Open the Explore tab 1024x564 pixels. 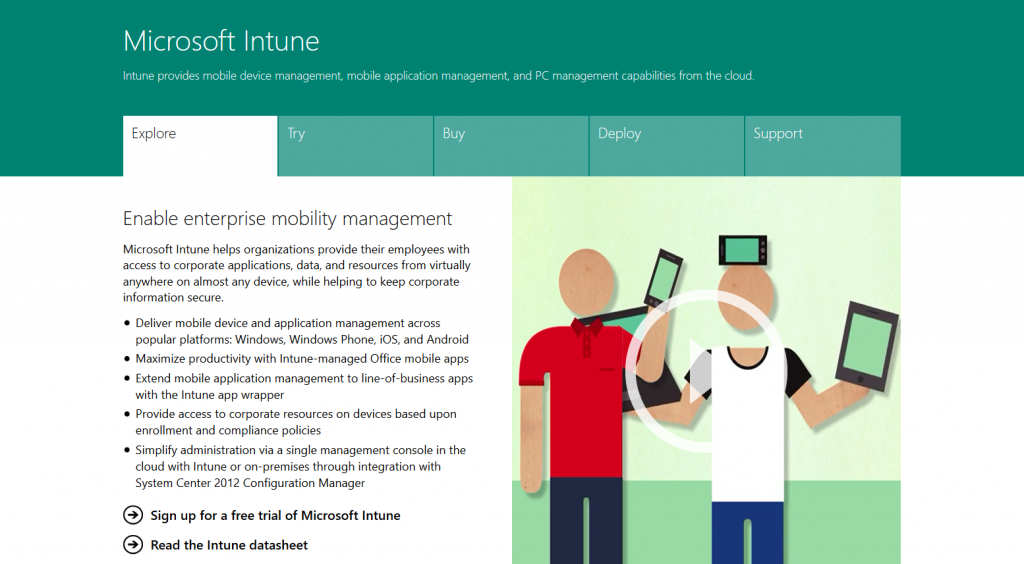pyautogui.click(x=200, y=146)
